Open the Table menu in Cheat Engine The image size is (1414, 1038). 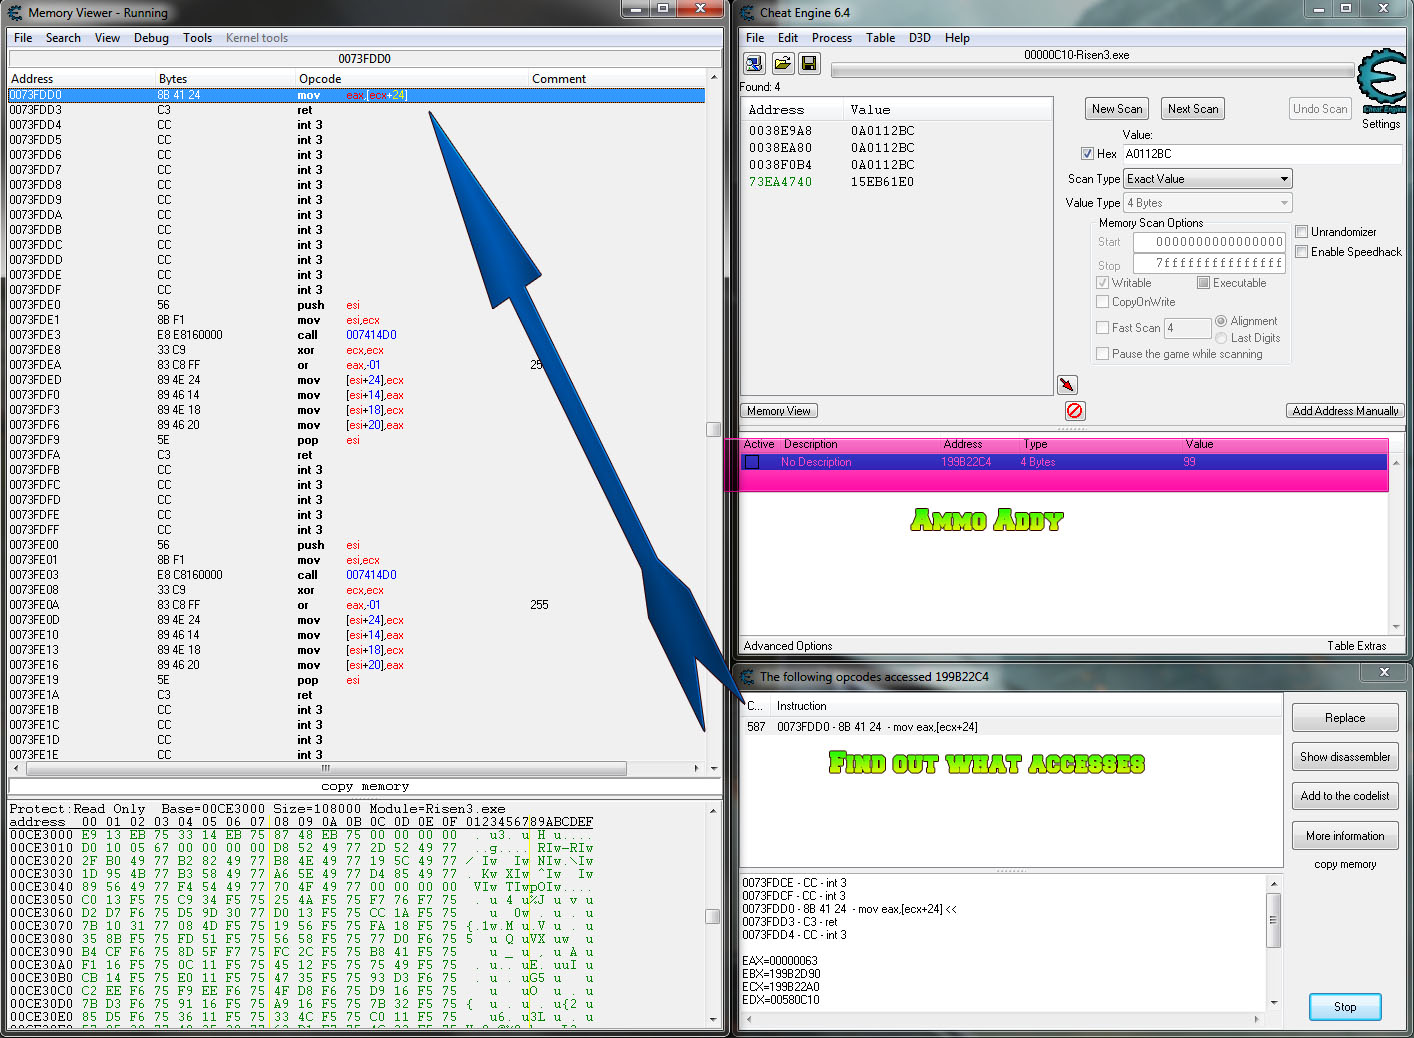[880, 38]
